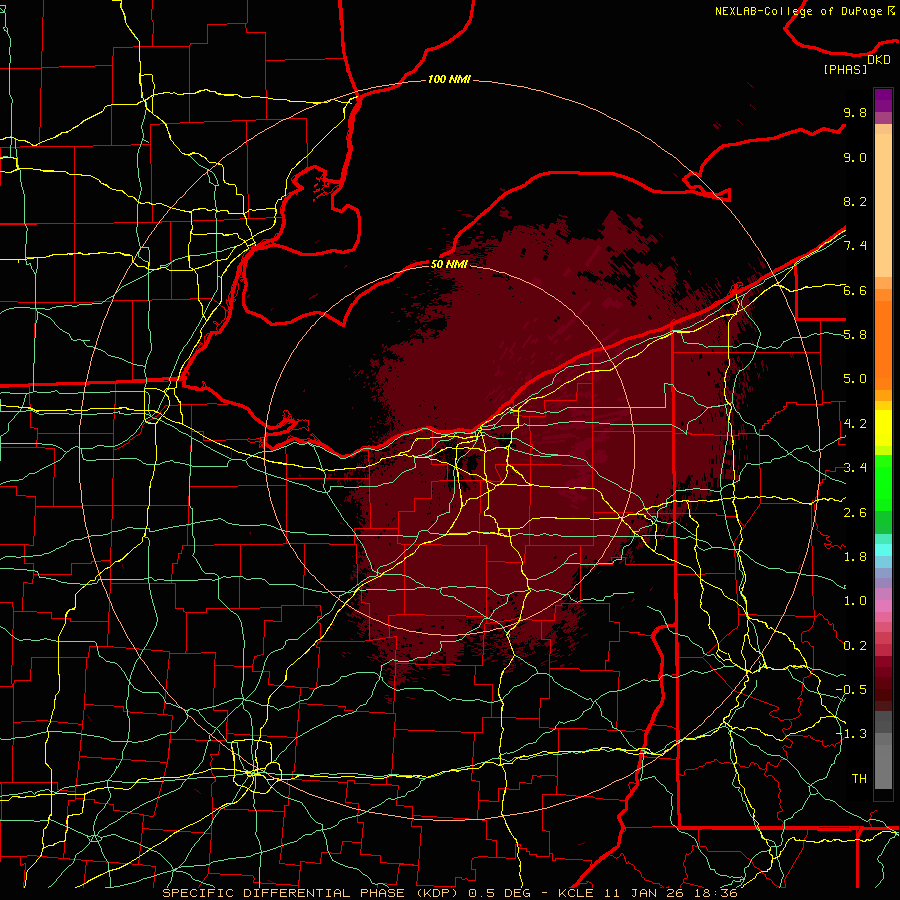Click the '100 NMI' range ring label
This screenshot has height=900, width=900.
click(x=449, y=79)
